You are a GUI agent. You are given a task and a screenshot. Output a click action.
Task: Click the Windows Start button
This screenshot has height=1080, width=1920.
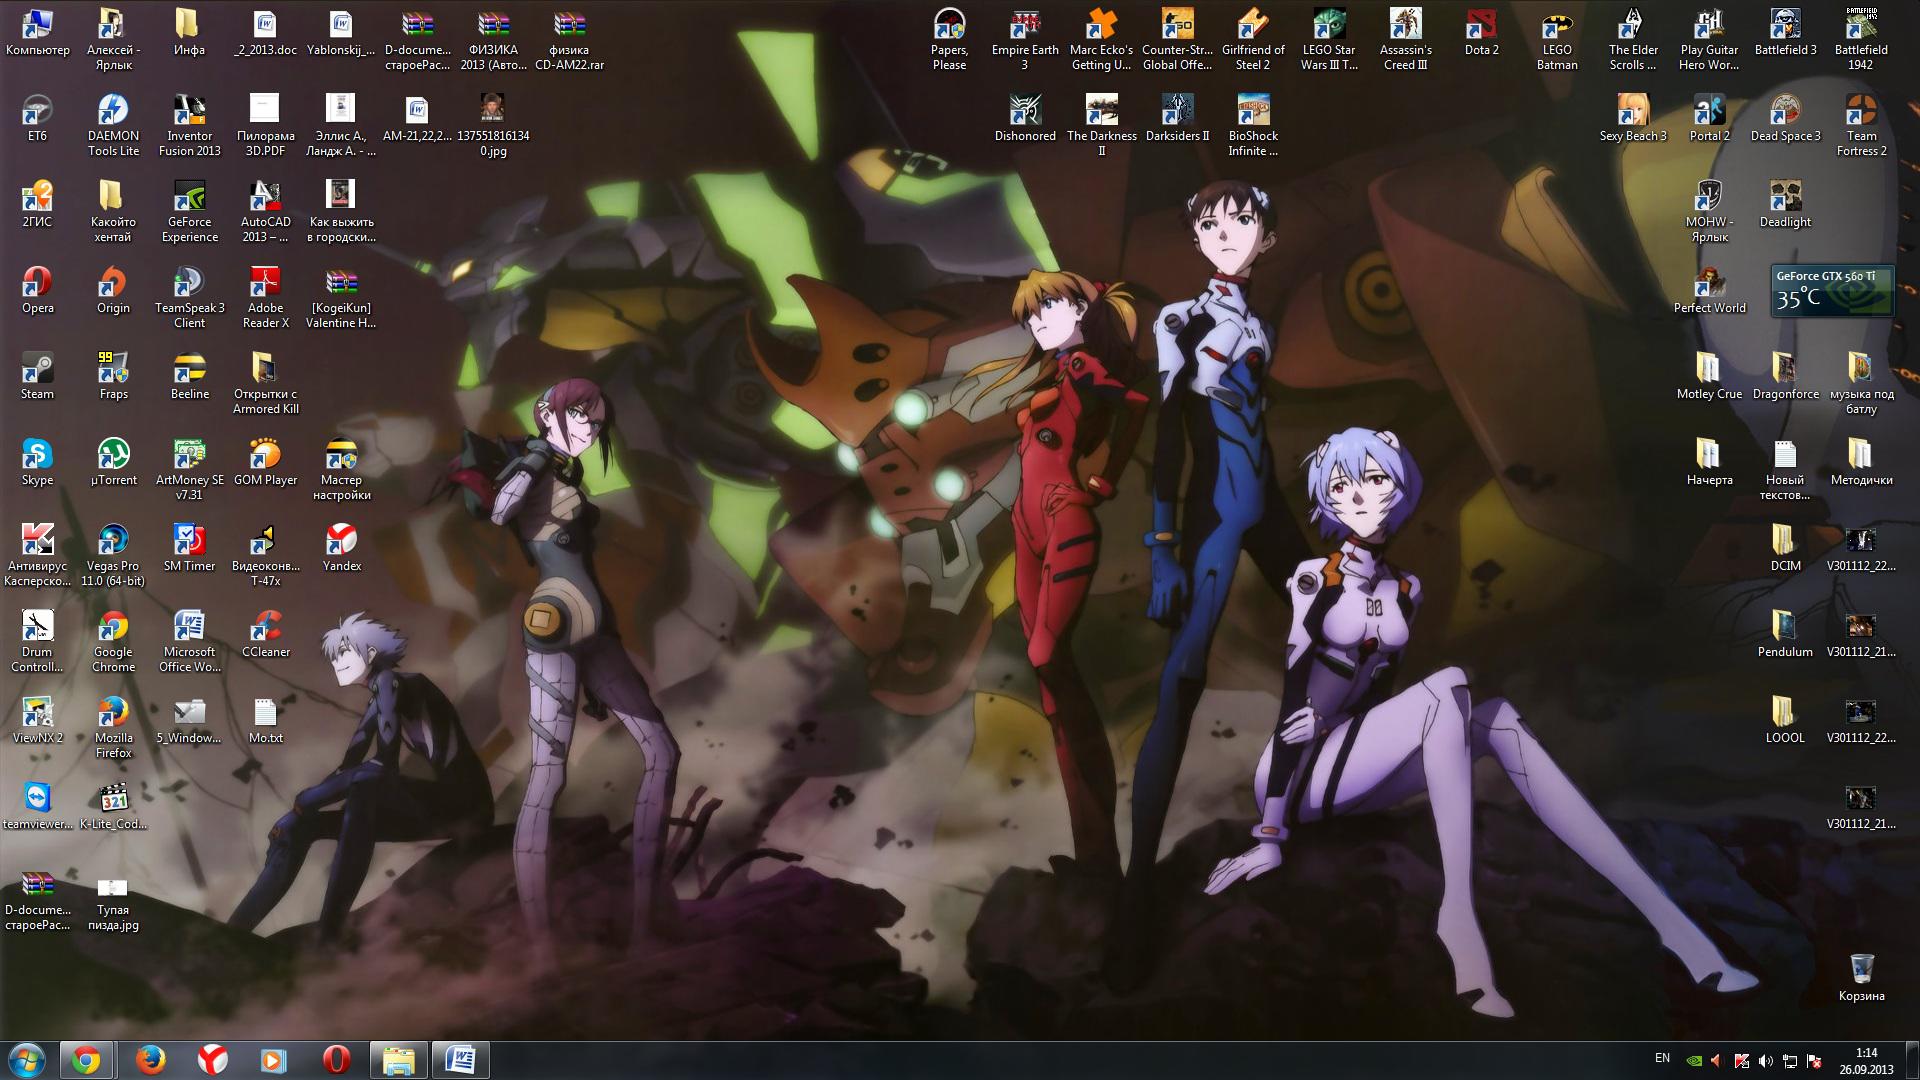coord(26,1060)
